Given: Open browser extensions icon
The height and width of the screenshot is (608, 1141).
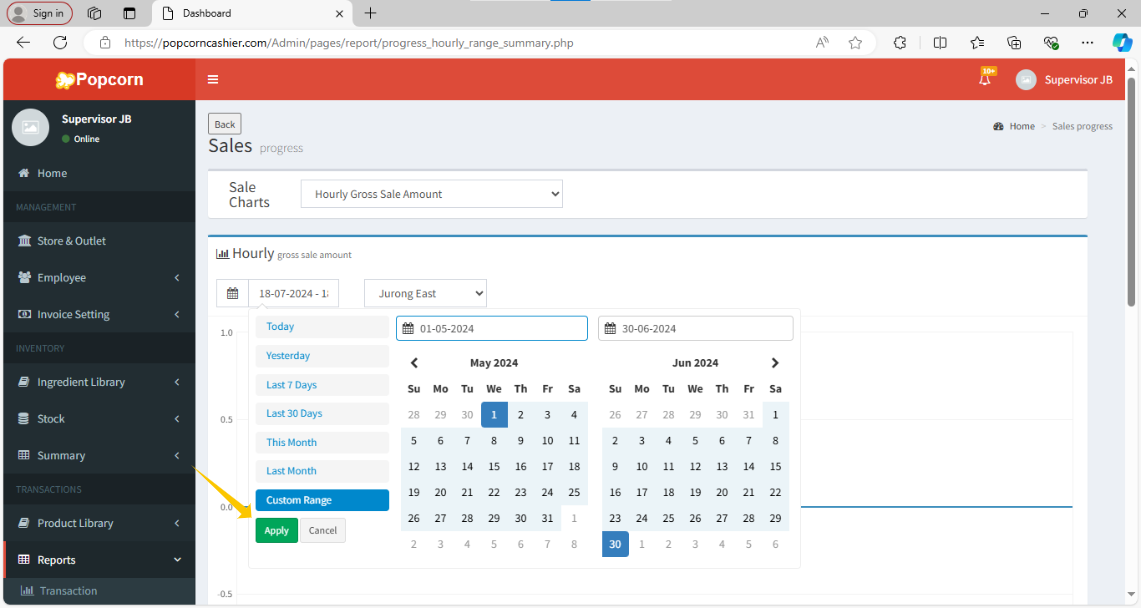Looking at the screenshot, I should click(900, 43).
